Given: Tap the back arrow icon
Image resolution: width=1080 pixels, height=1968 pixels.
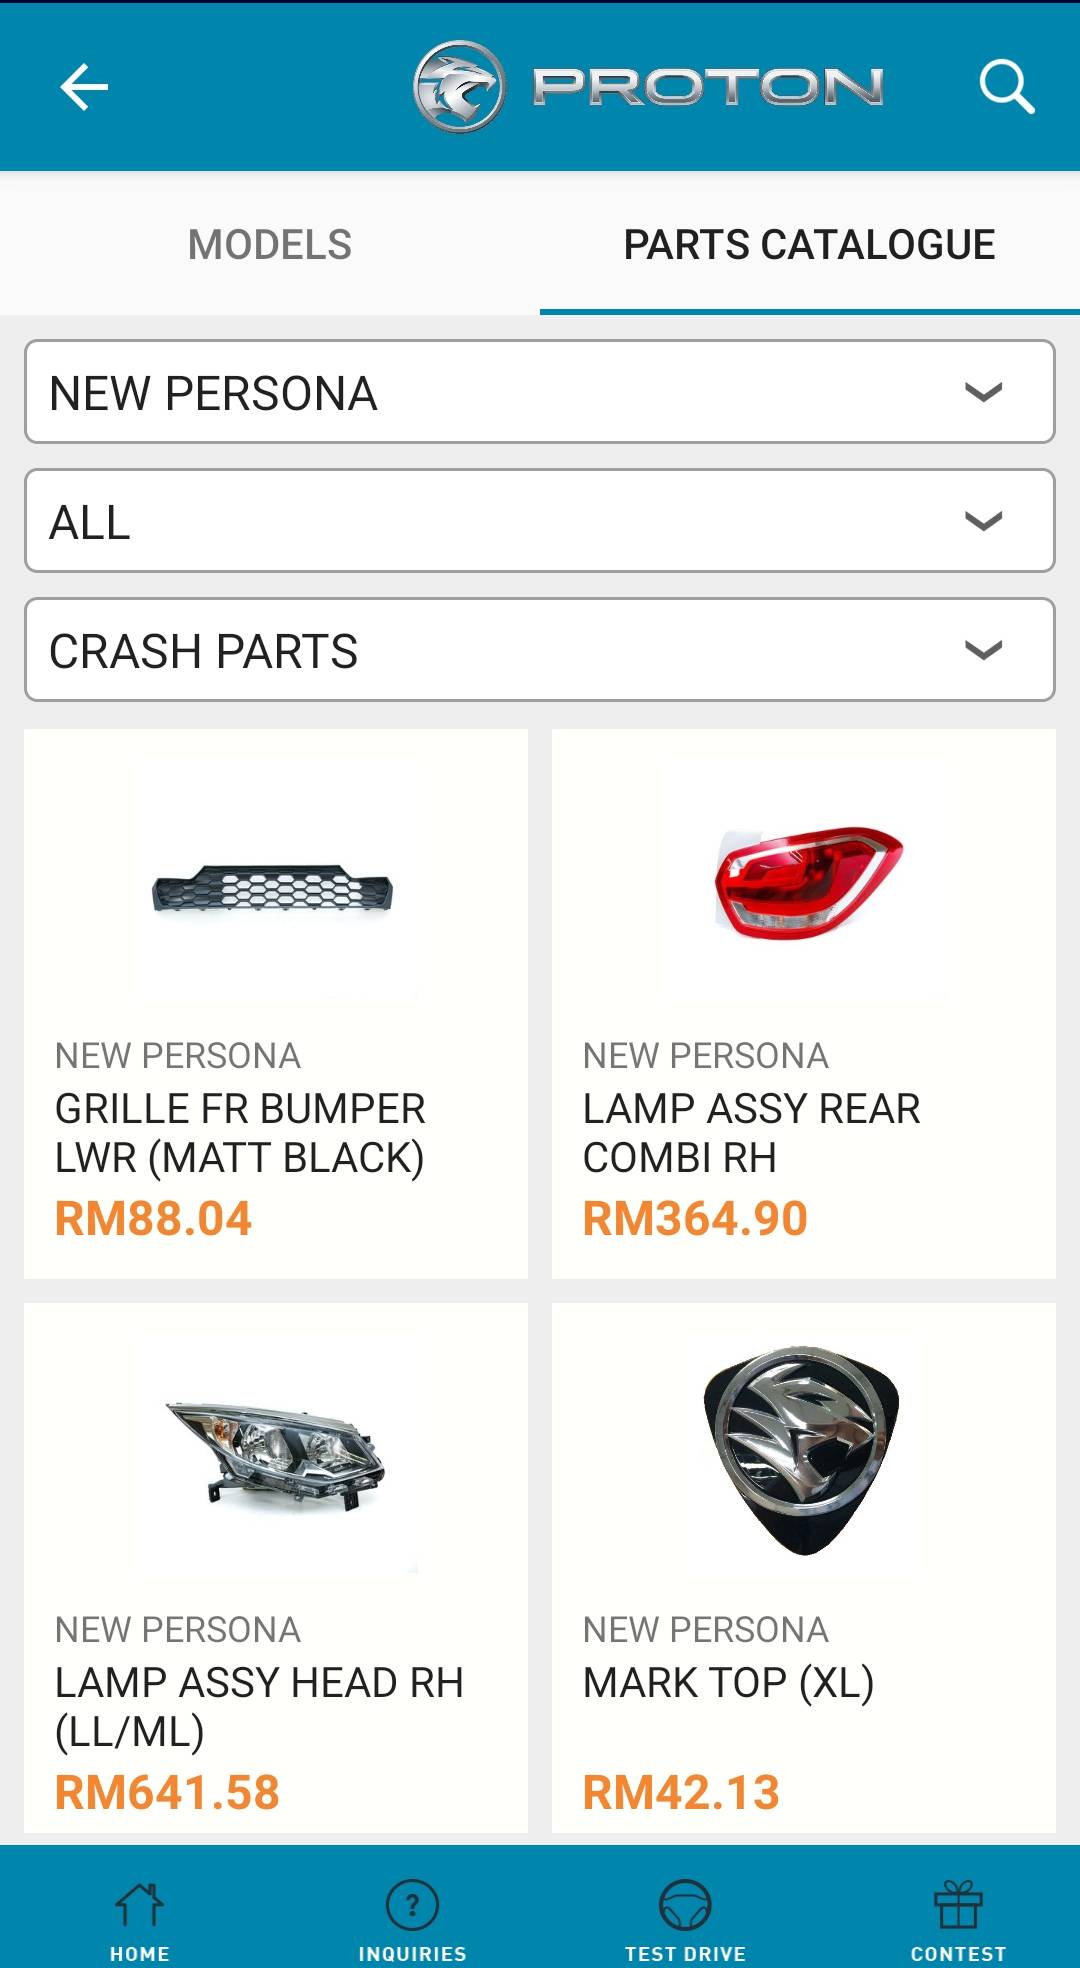Looking at the screenshot, I should (x=84, y=87).
